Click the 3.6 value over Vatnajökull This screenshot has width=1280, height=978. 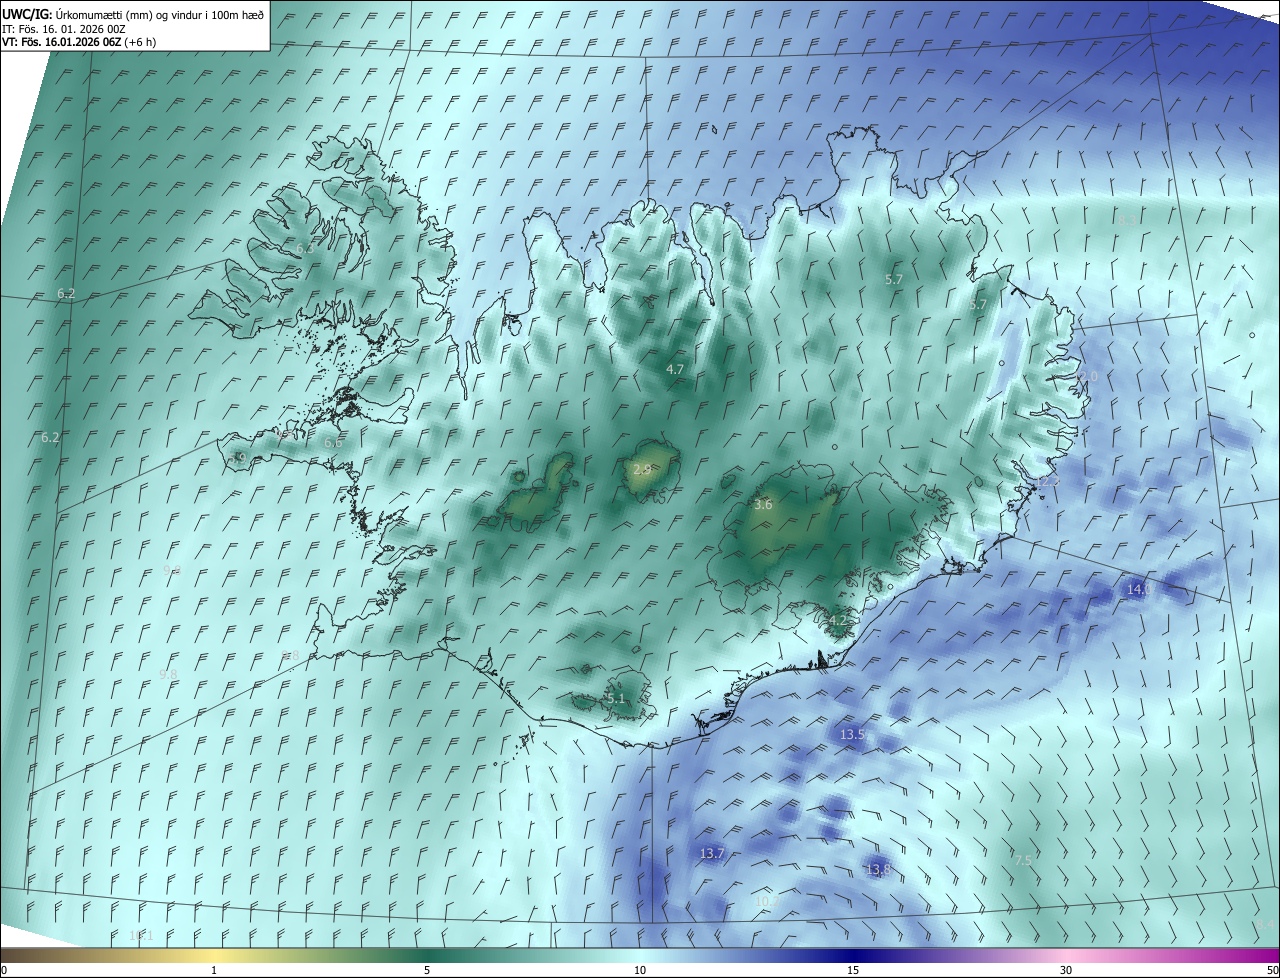(x=763, y=505)
